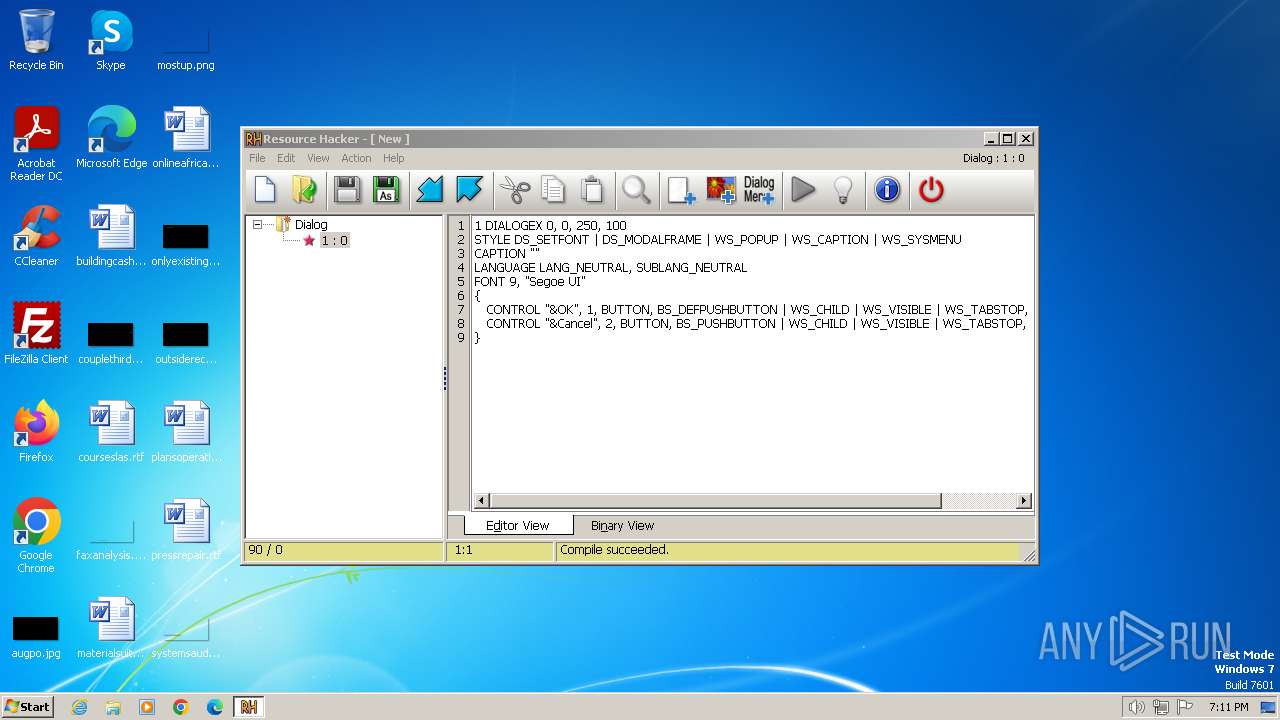
Task: Open the Help menu
Action: pyautogui.click(x=394, y=158)
